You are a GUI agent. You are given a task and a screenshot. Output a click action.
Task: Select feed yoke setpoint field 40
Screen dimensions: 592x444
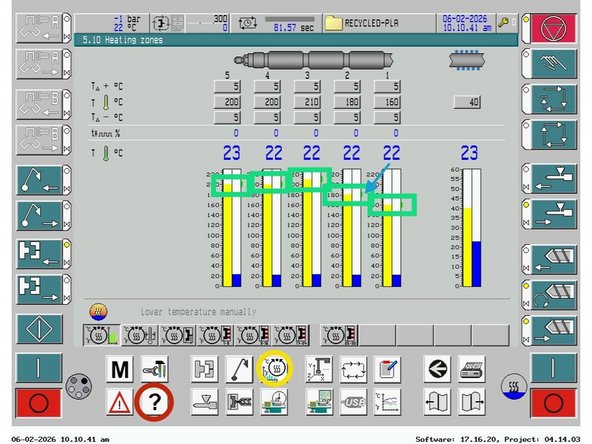pyautogui.click(x=467, y=102)
